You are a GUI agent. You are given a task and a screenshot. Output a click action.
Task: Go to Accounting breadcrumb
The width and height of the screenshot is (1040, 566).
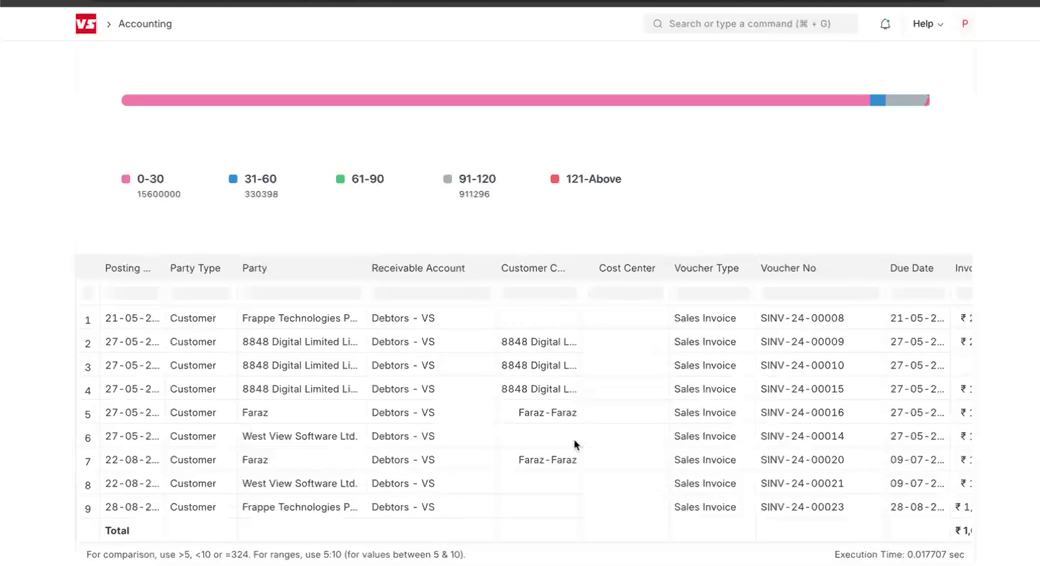click(145, 24)
